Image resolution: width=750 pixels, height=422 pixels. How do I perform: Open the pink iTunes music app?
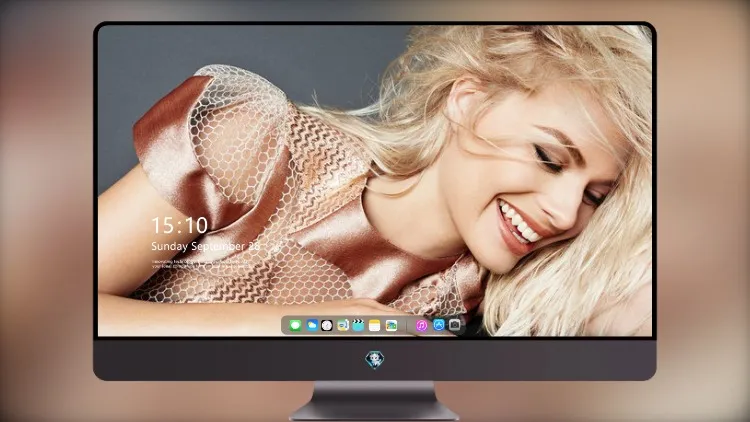(x=421, y=325)
